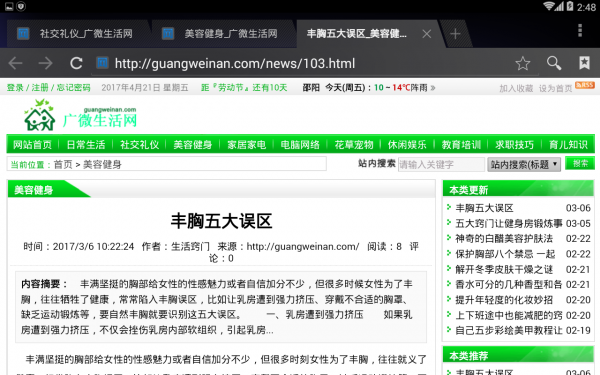The image size is (600, 375).
Task: Open 解开冬季皮肤干燥之谜 article
Action: tap(504, 269)
